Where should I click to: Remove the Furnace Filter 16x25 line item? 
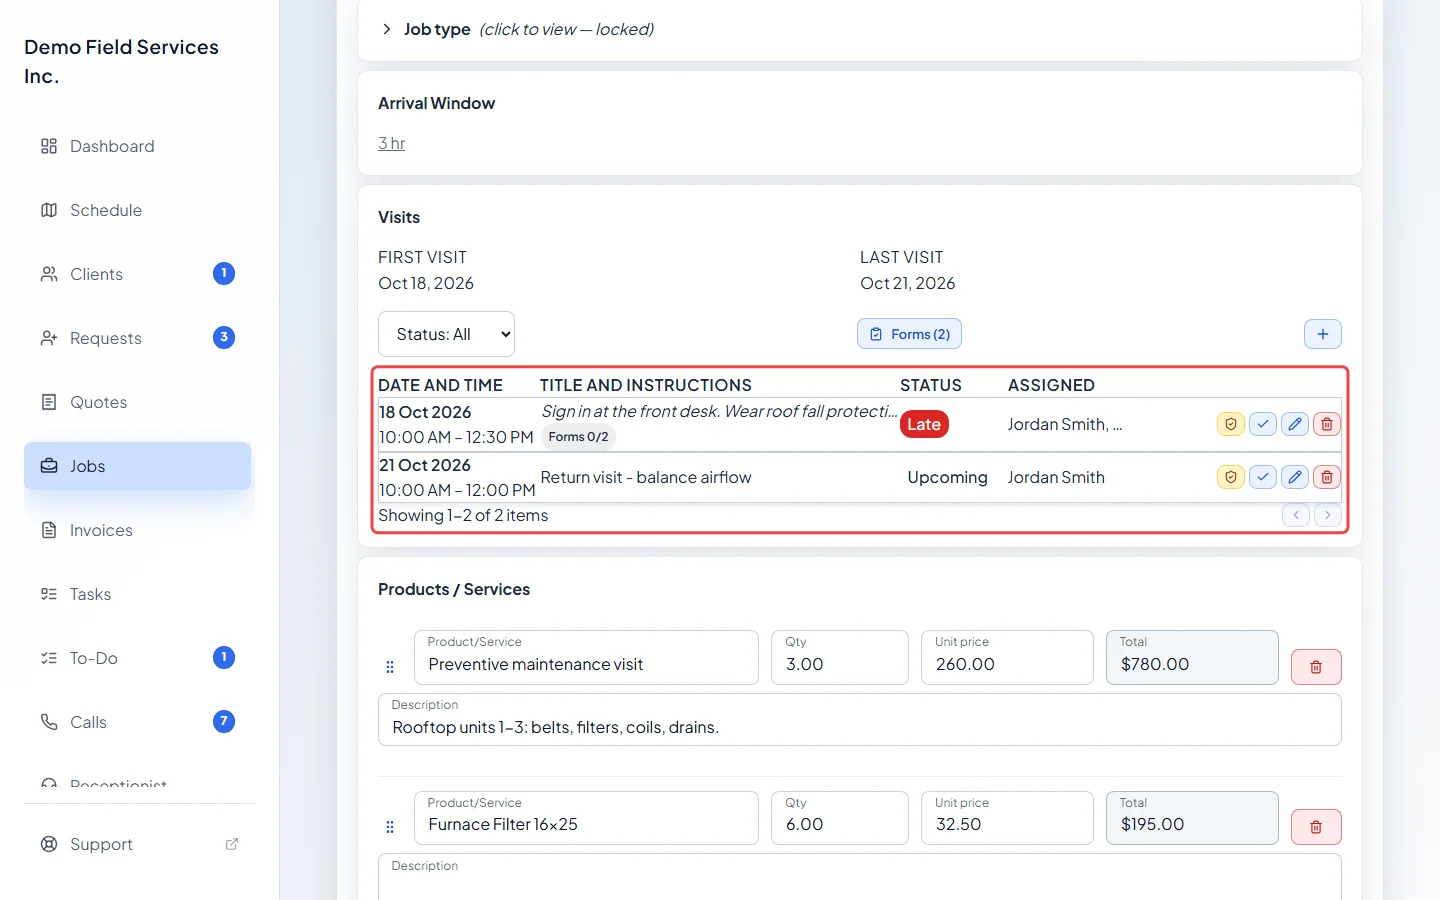[x=1316, y=827]
